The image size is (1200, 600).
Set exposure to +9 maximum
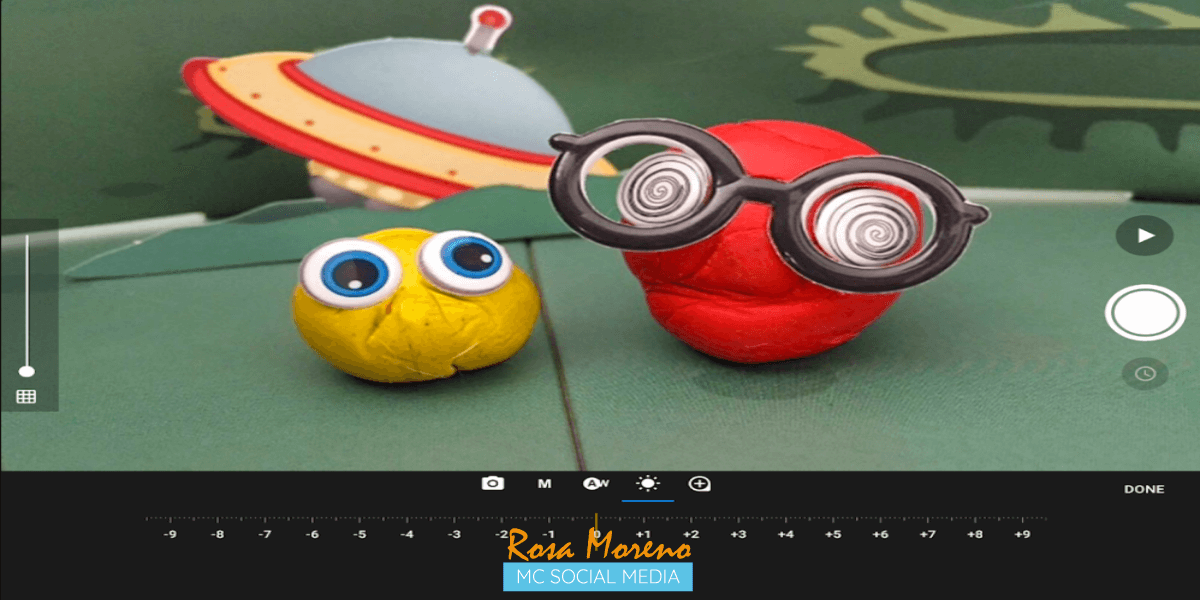pos(1022,534)
